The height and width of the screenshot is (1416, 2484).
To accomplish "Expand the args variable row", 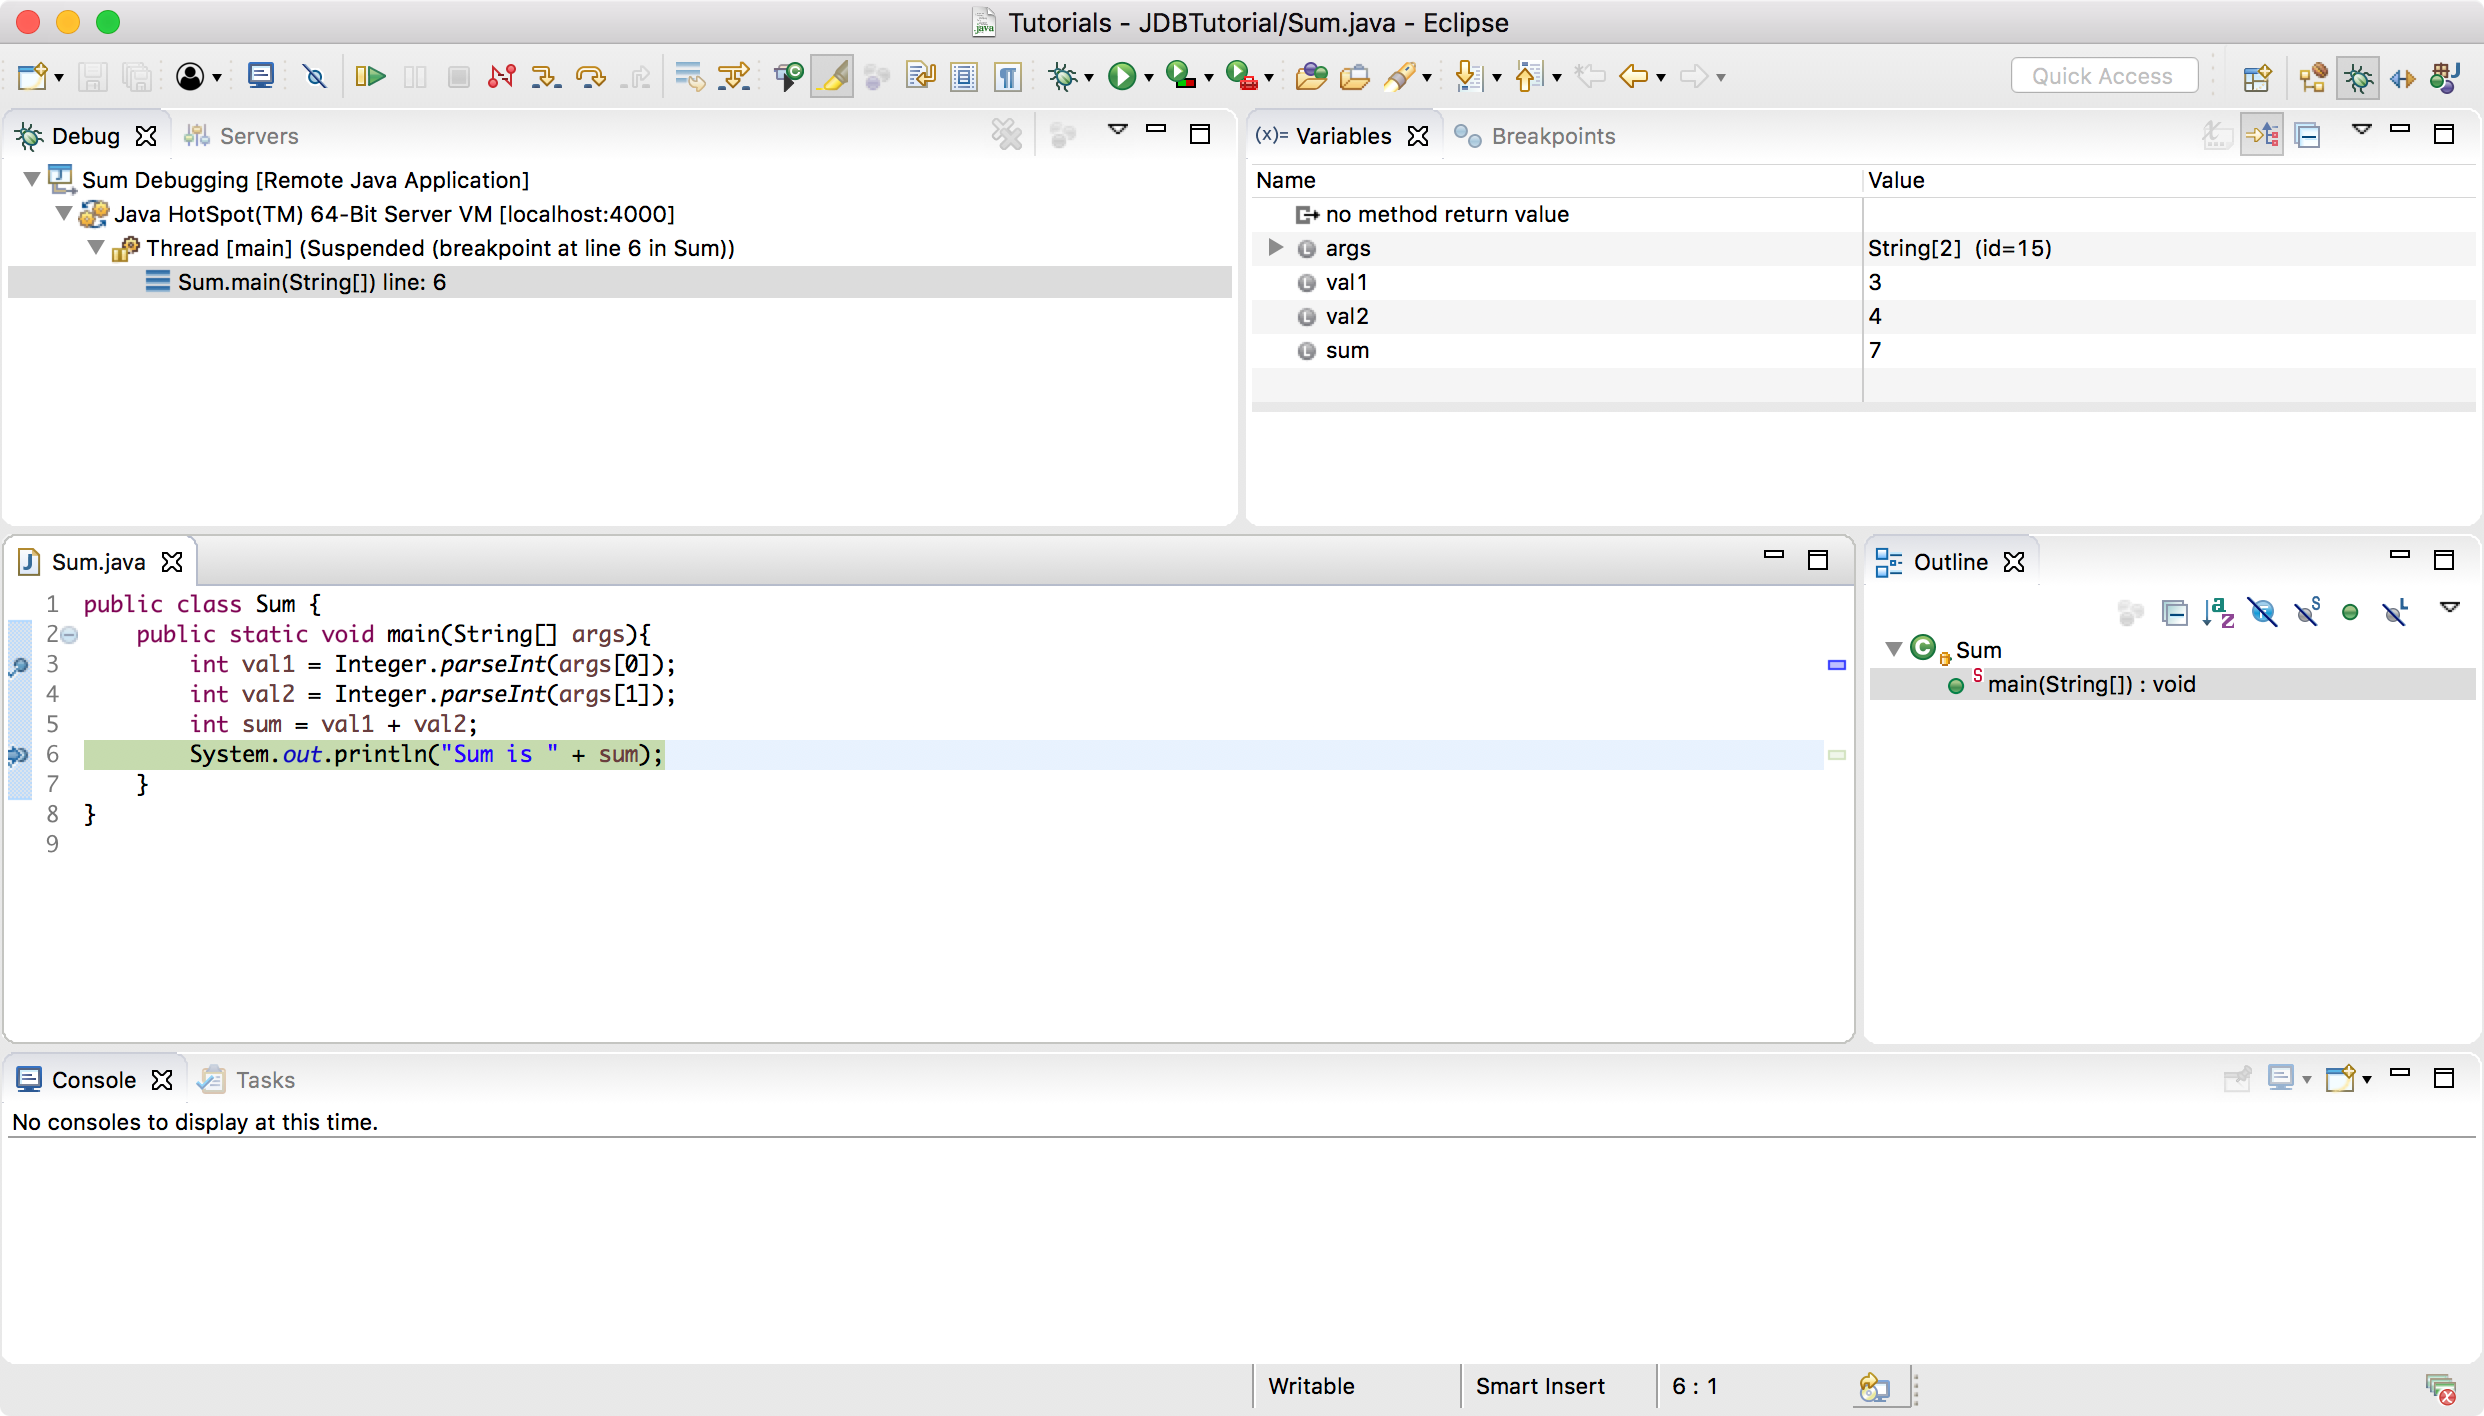I will tap(1275, 247).
